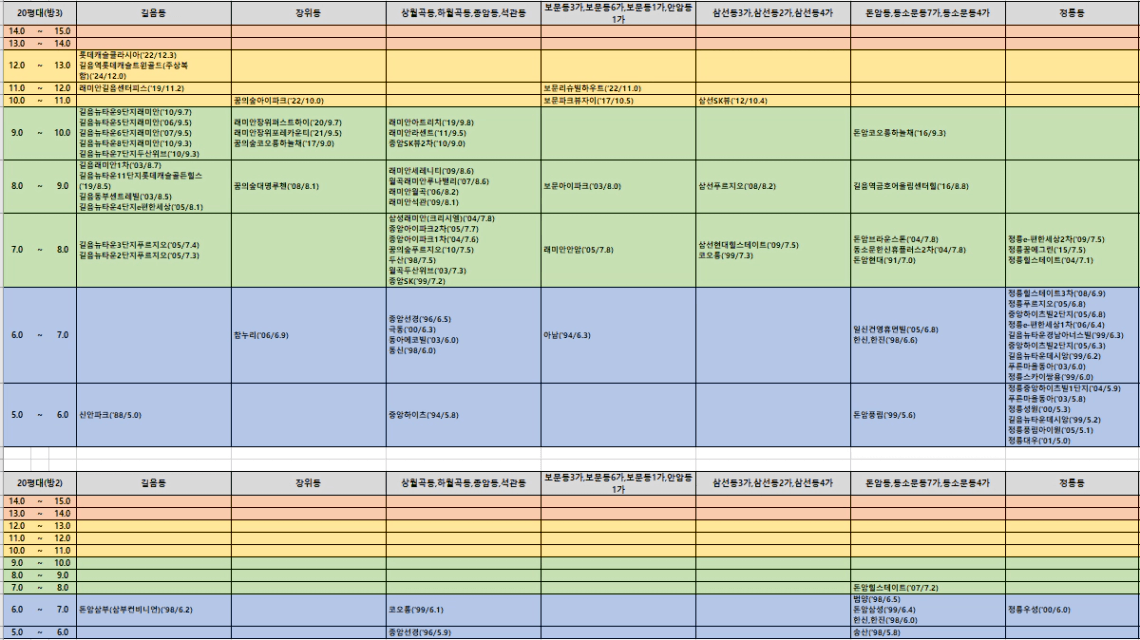Click 상월곡동,하월곡동,종암동,석관동 header in 방2 table
Image resolution: width=1140 pixels, height=640 pixels.
[x=464, y=483]
